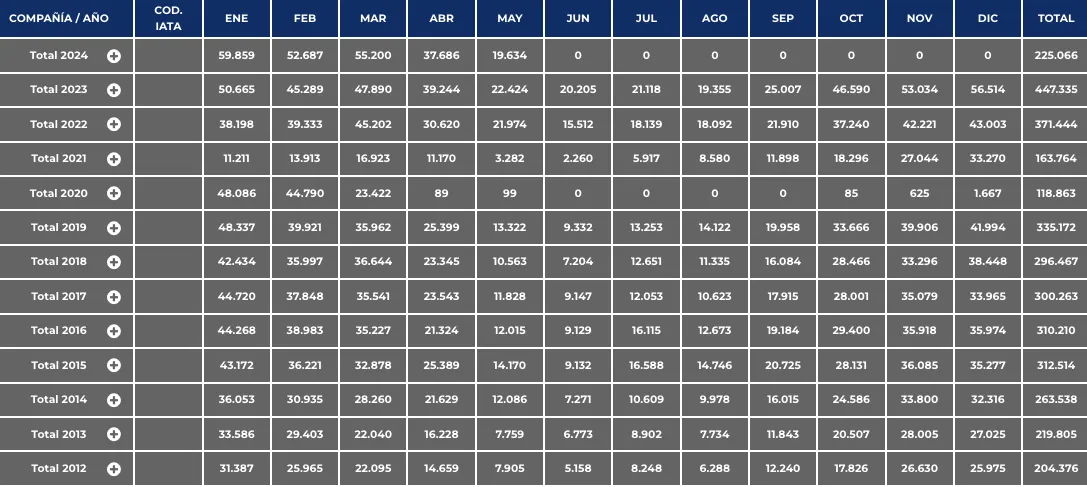This screenshot has height=487, width=1087.
Task: Click the DIC month column header
Action: [988, 19]
